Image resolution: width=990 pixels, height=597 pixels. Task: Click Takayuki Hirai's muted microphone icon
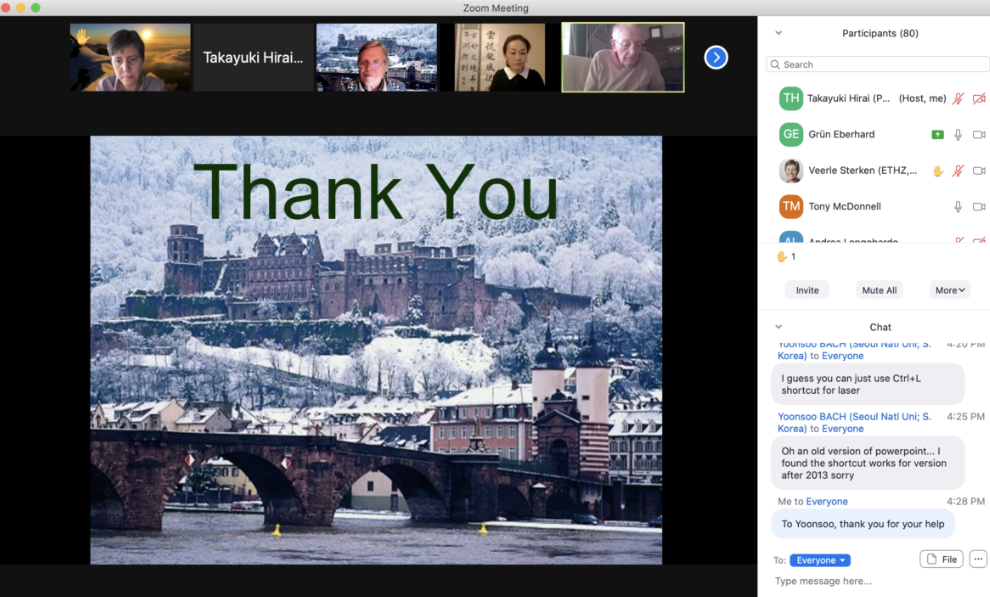958,98
